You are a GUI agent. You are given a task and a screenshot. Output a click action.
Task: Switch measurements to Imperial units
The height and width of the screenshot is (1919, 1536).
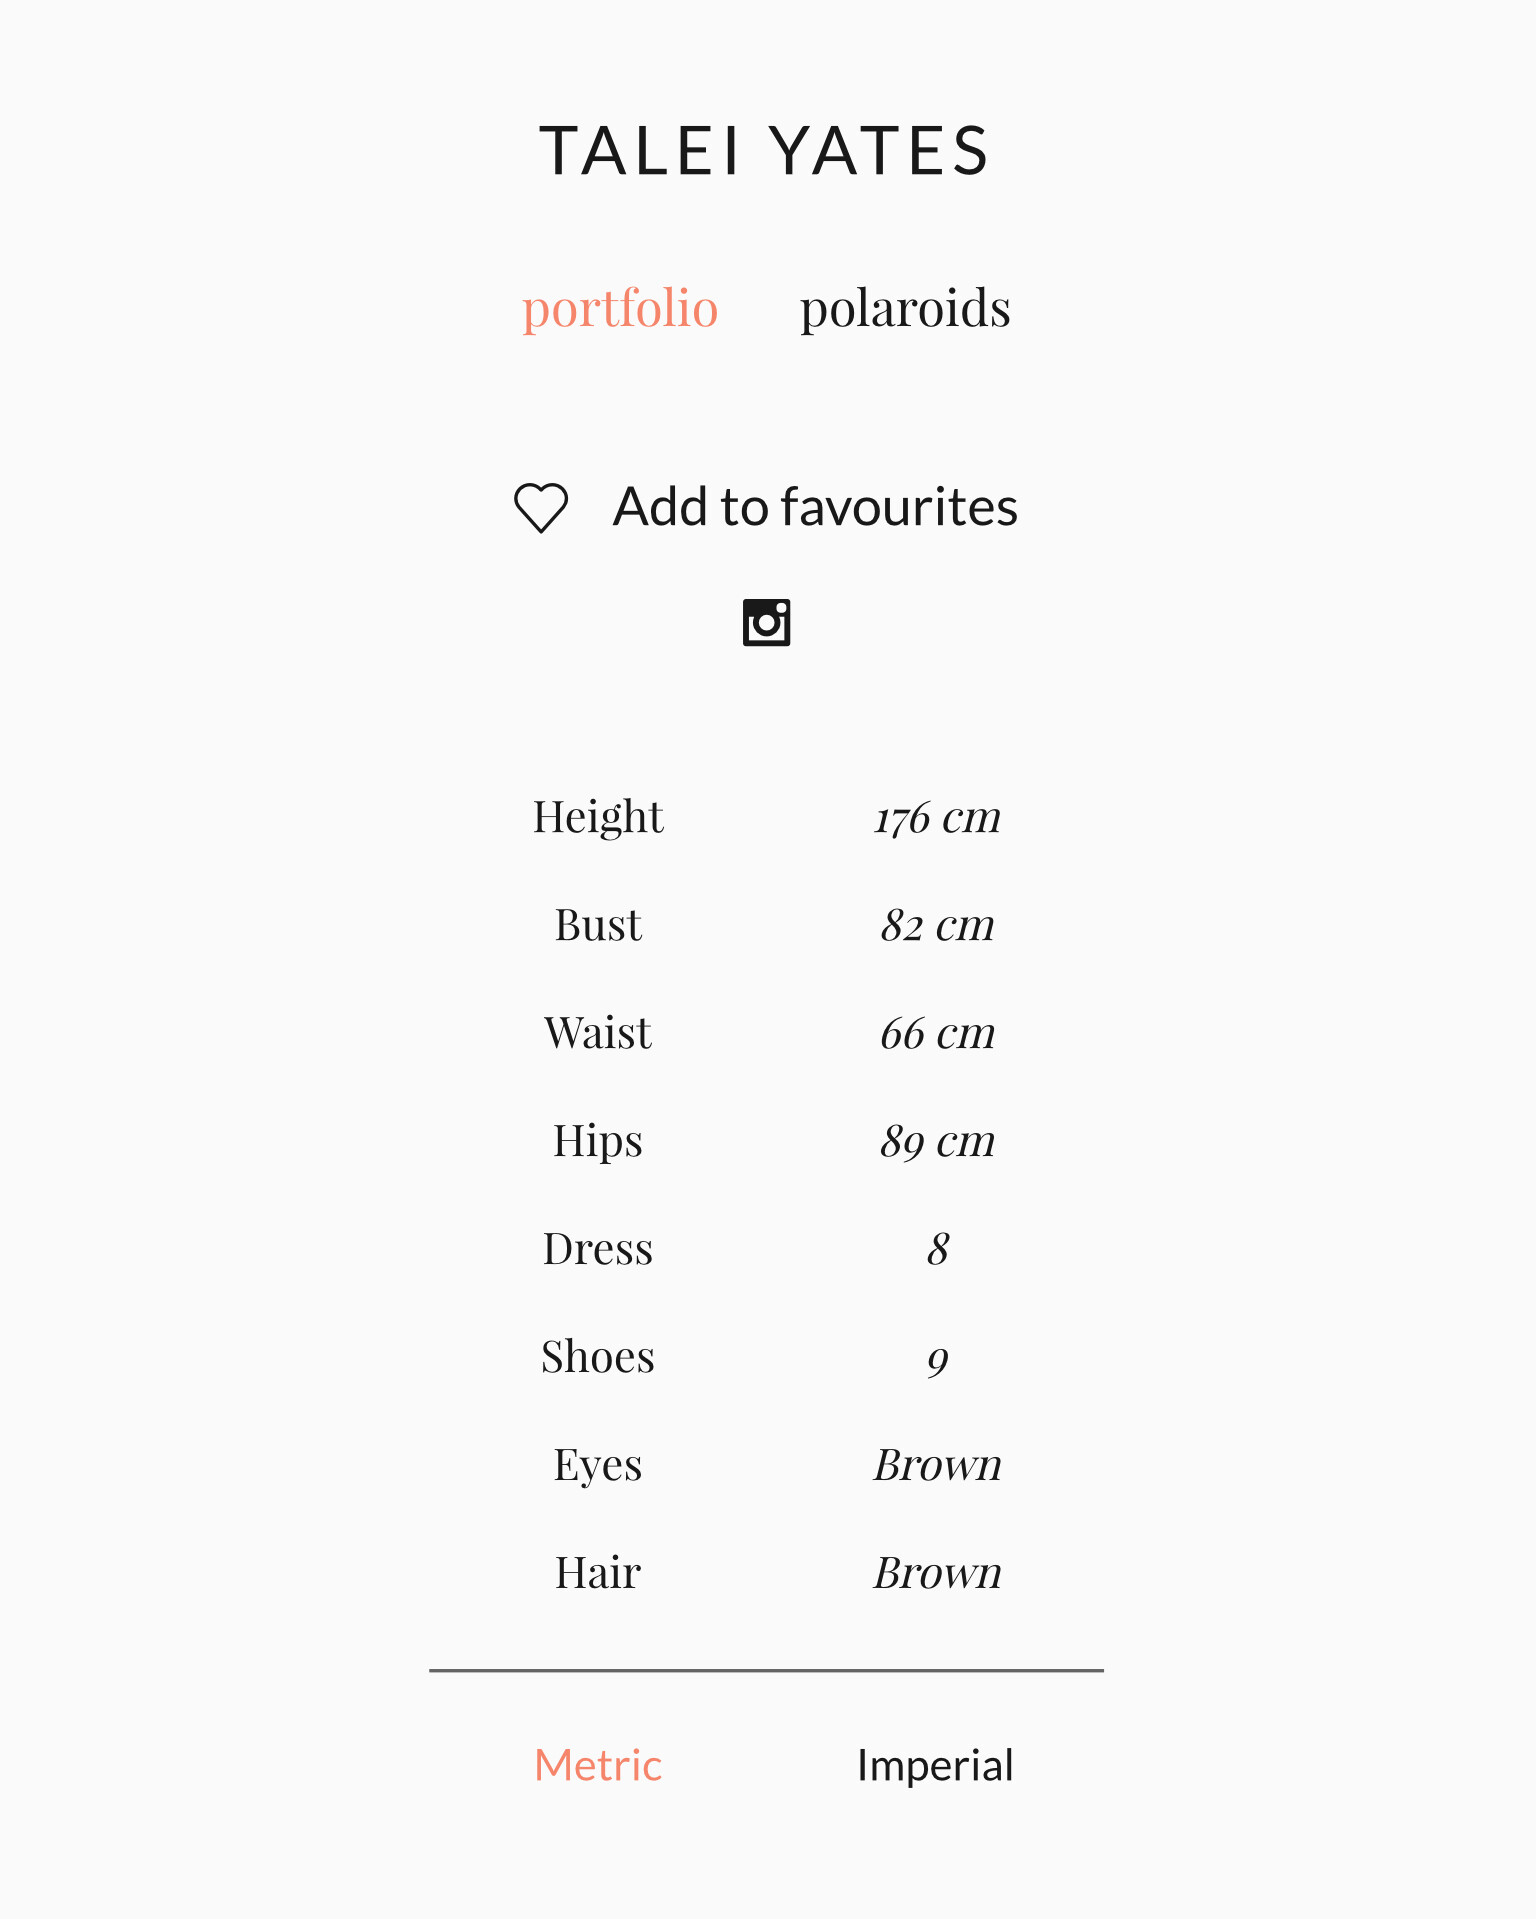point(935,1765)
